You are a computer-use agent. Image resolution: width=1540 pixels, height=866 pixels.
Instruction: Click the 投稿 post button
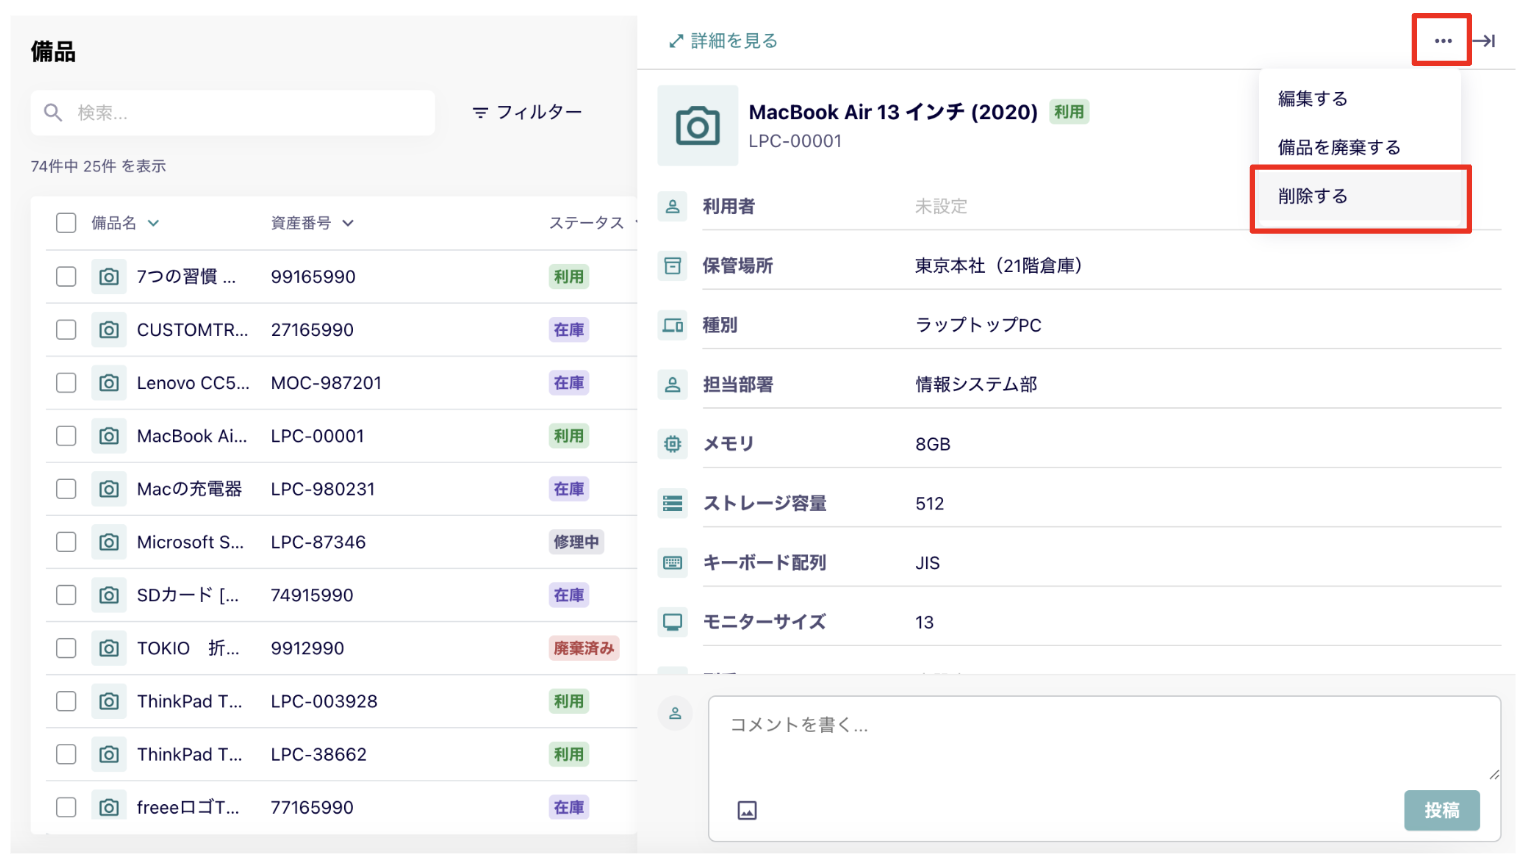coord(1441,810)
